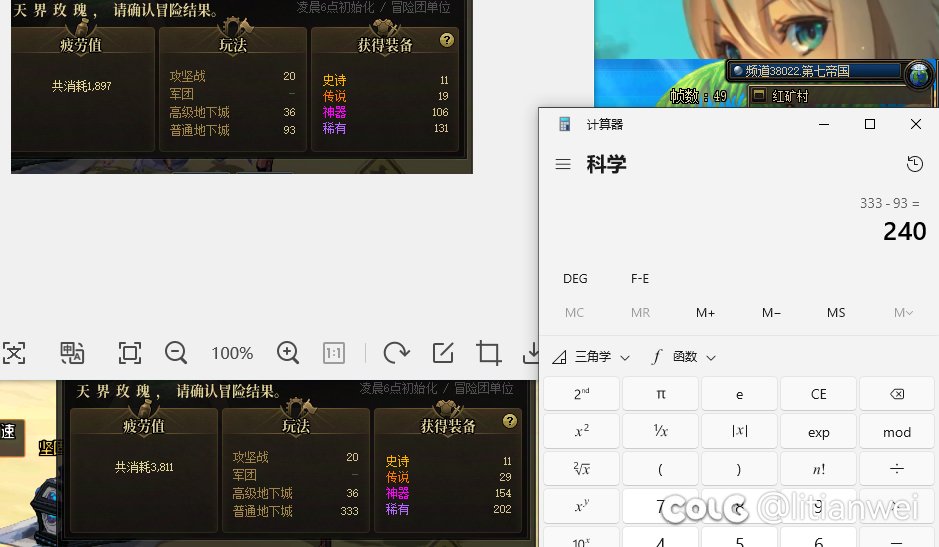Click the number 5 key

[x=740, y=539]
